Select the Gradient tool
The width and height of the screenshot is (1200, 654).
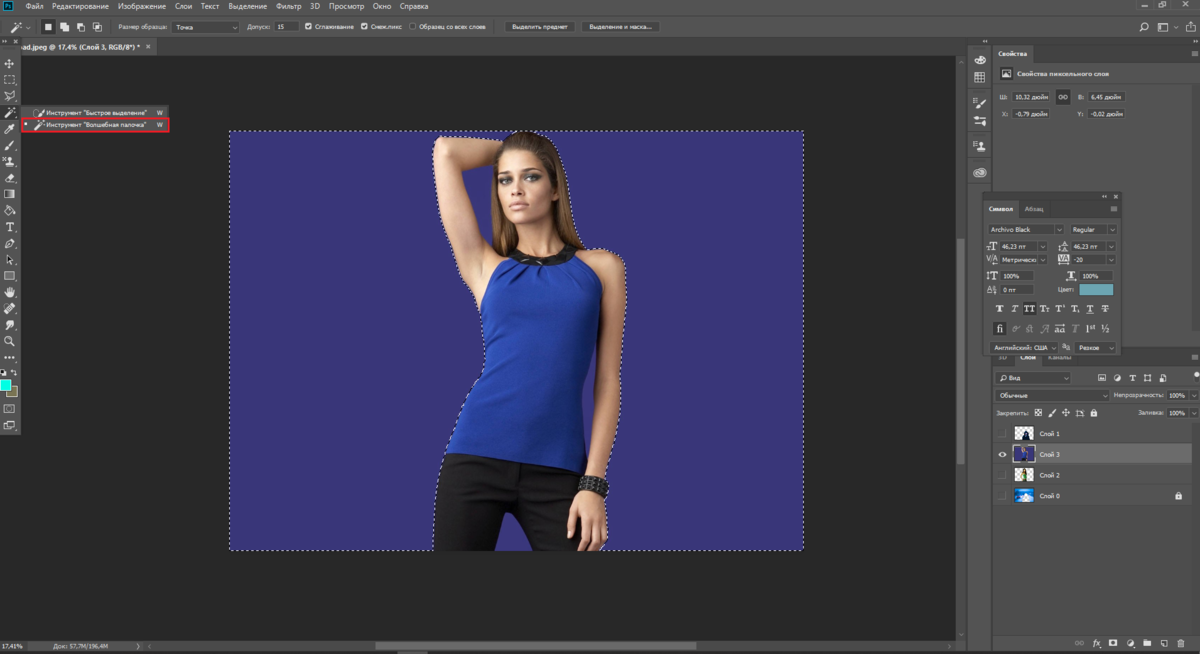10,194
